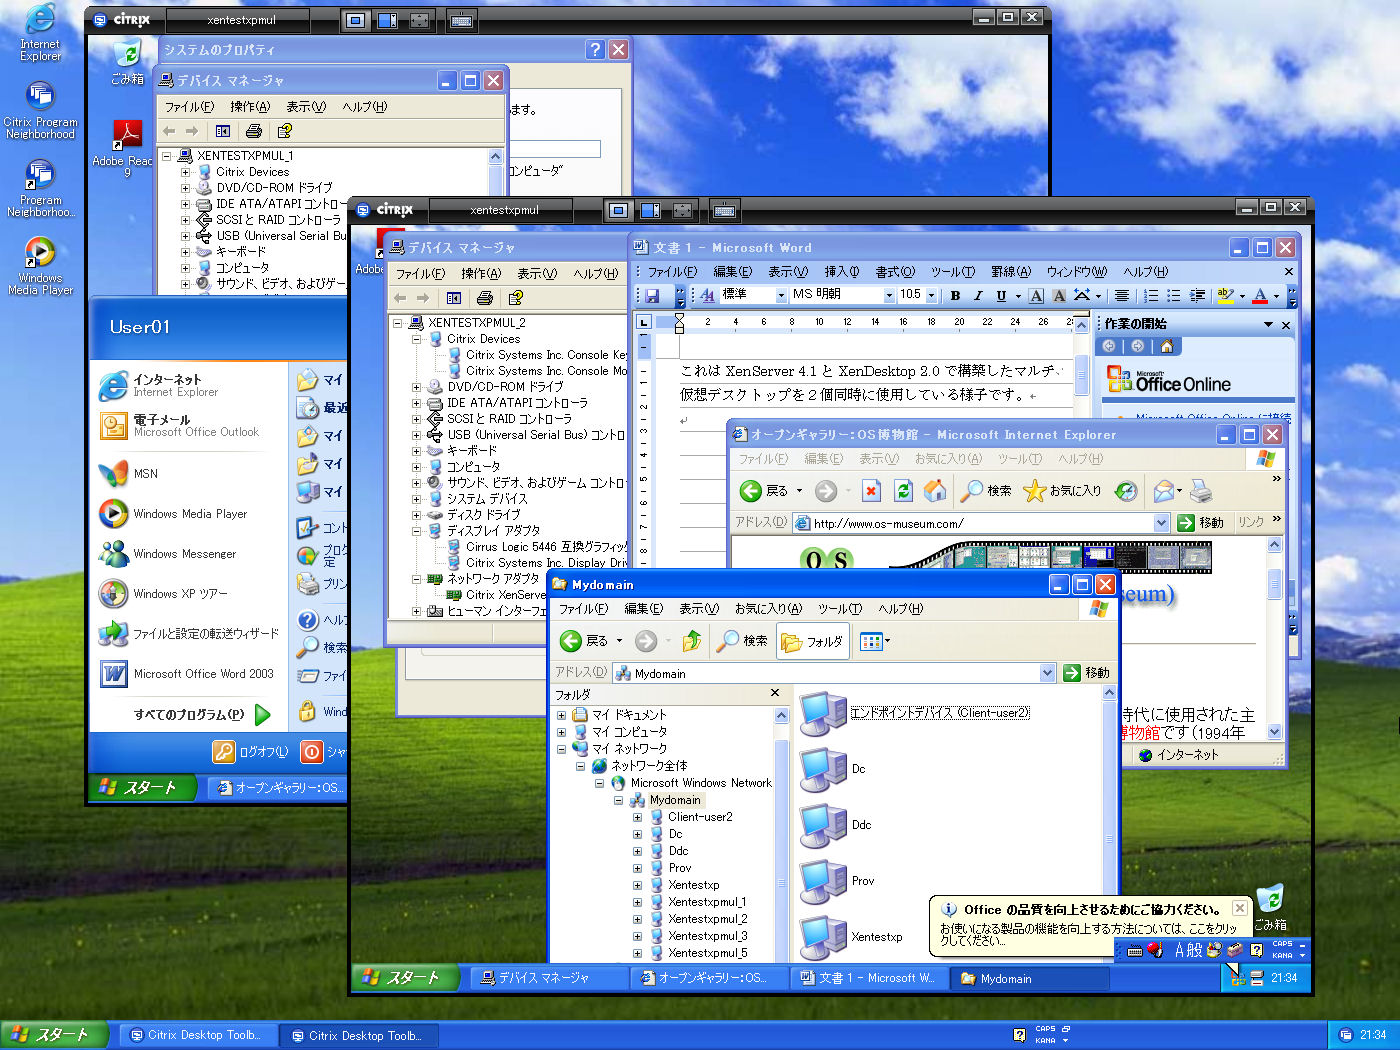Click the home icon in Word task pane

click(1166, 346)
